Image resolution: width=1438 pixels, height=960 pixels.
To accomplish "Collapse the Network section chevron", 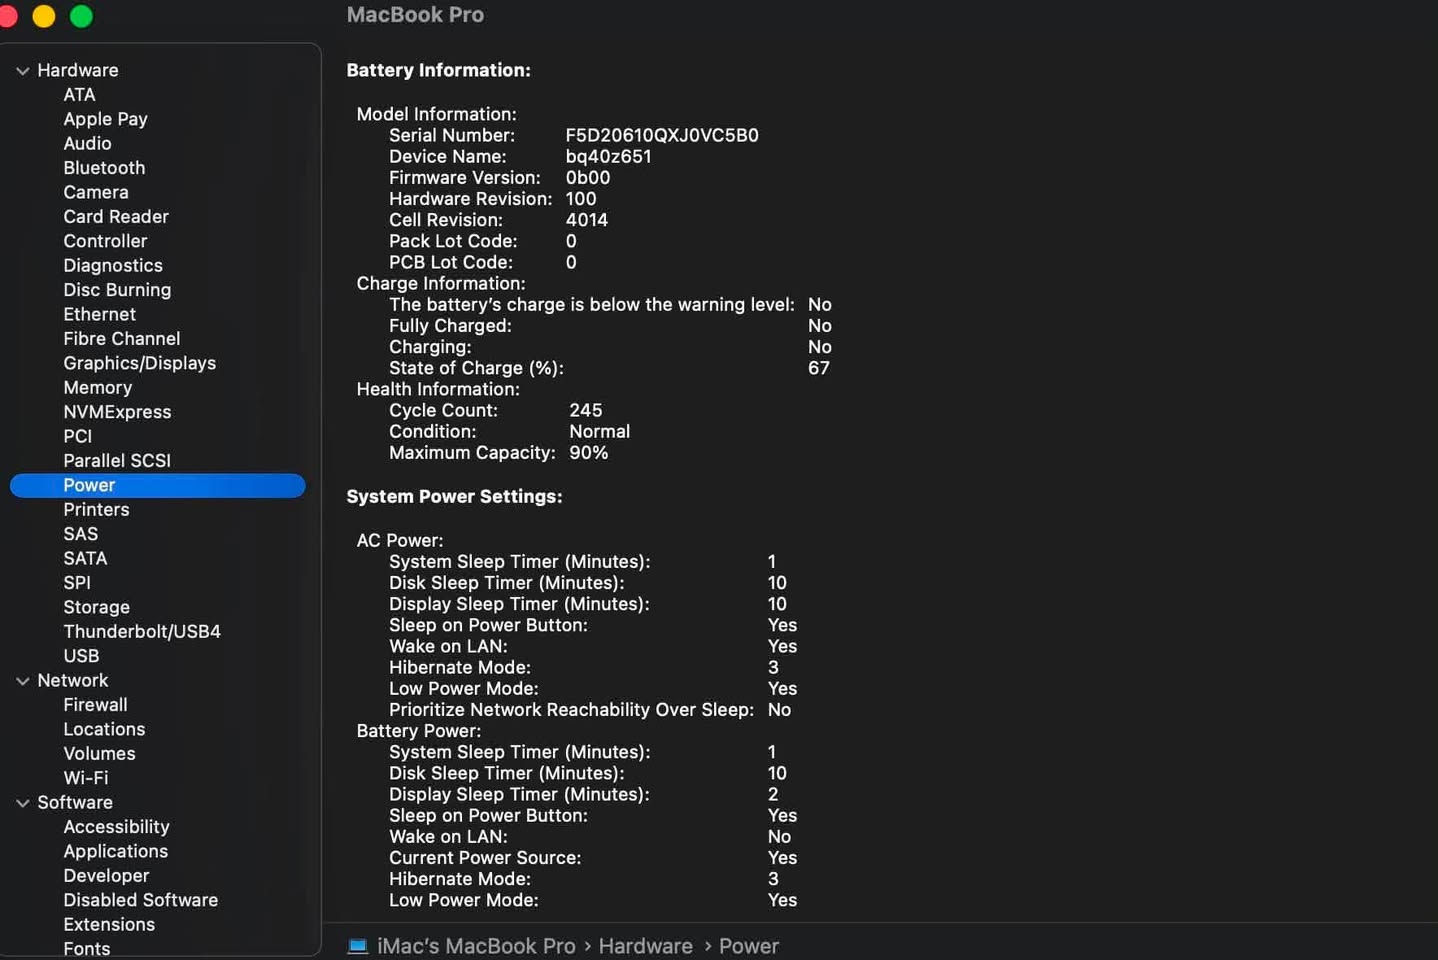I will click(22, 681).
